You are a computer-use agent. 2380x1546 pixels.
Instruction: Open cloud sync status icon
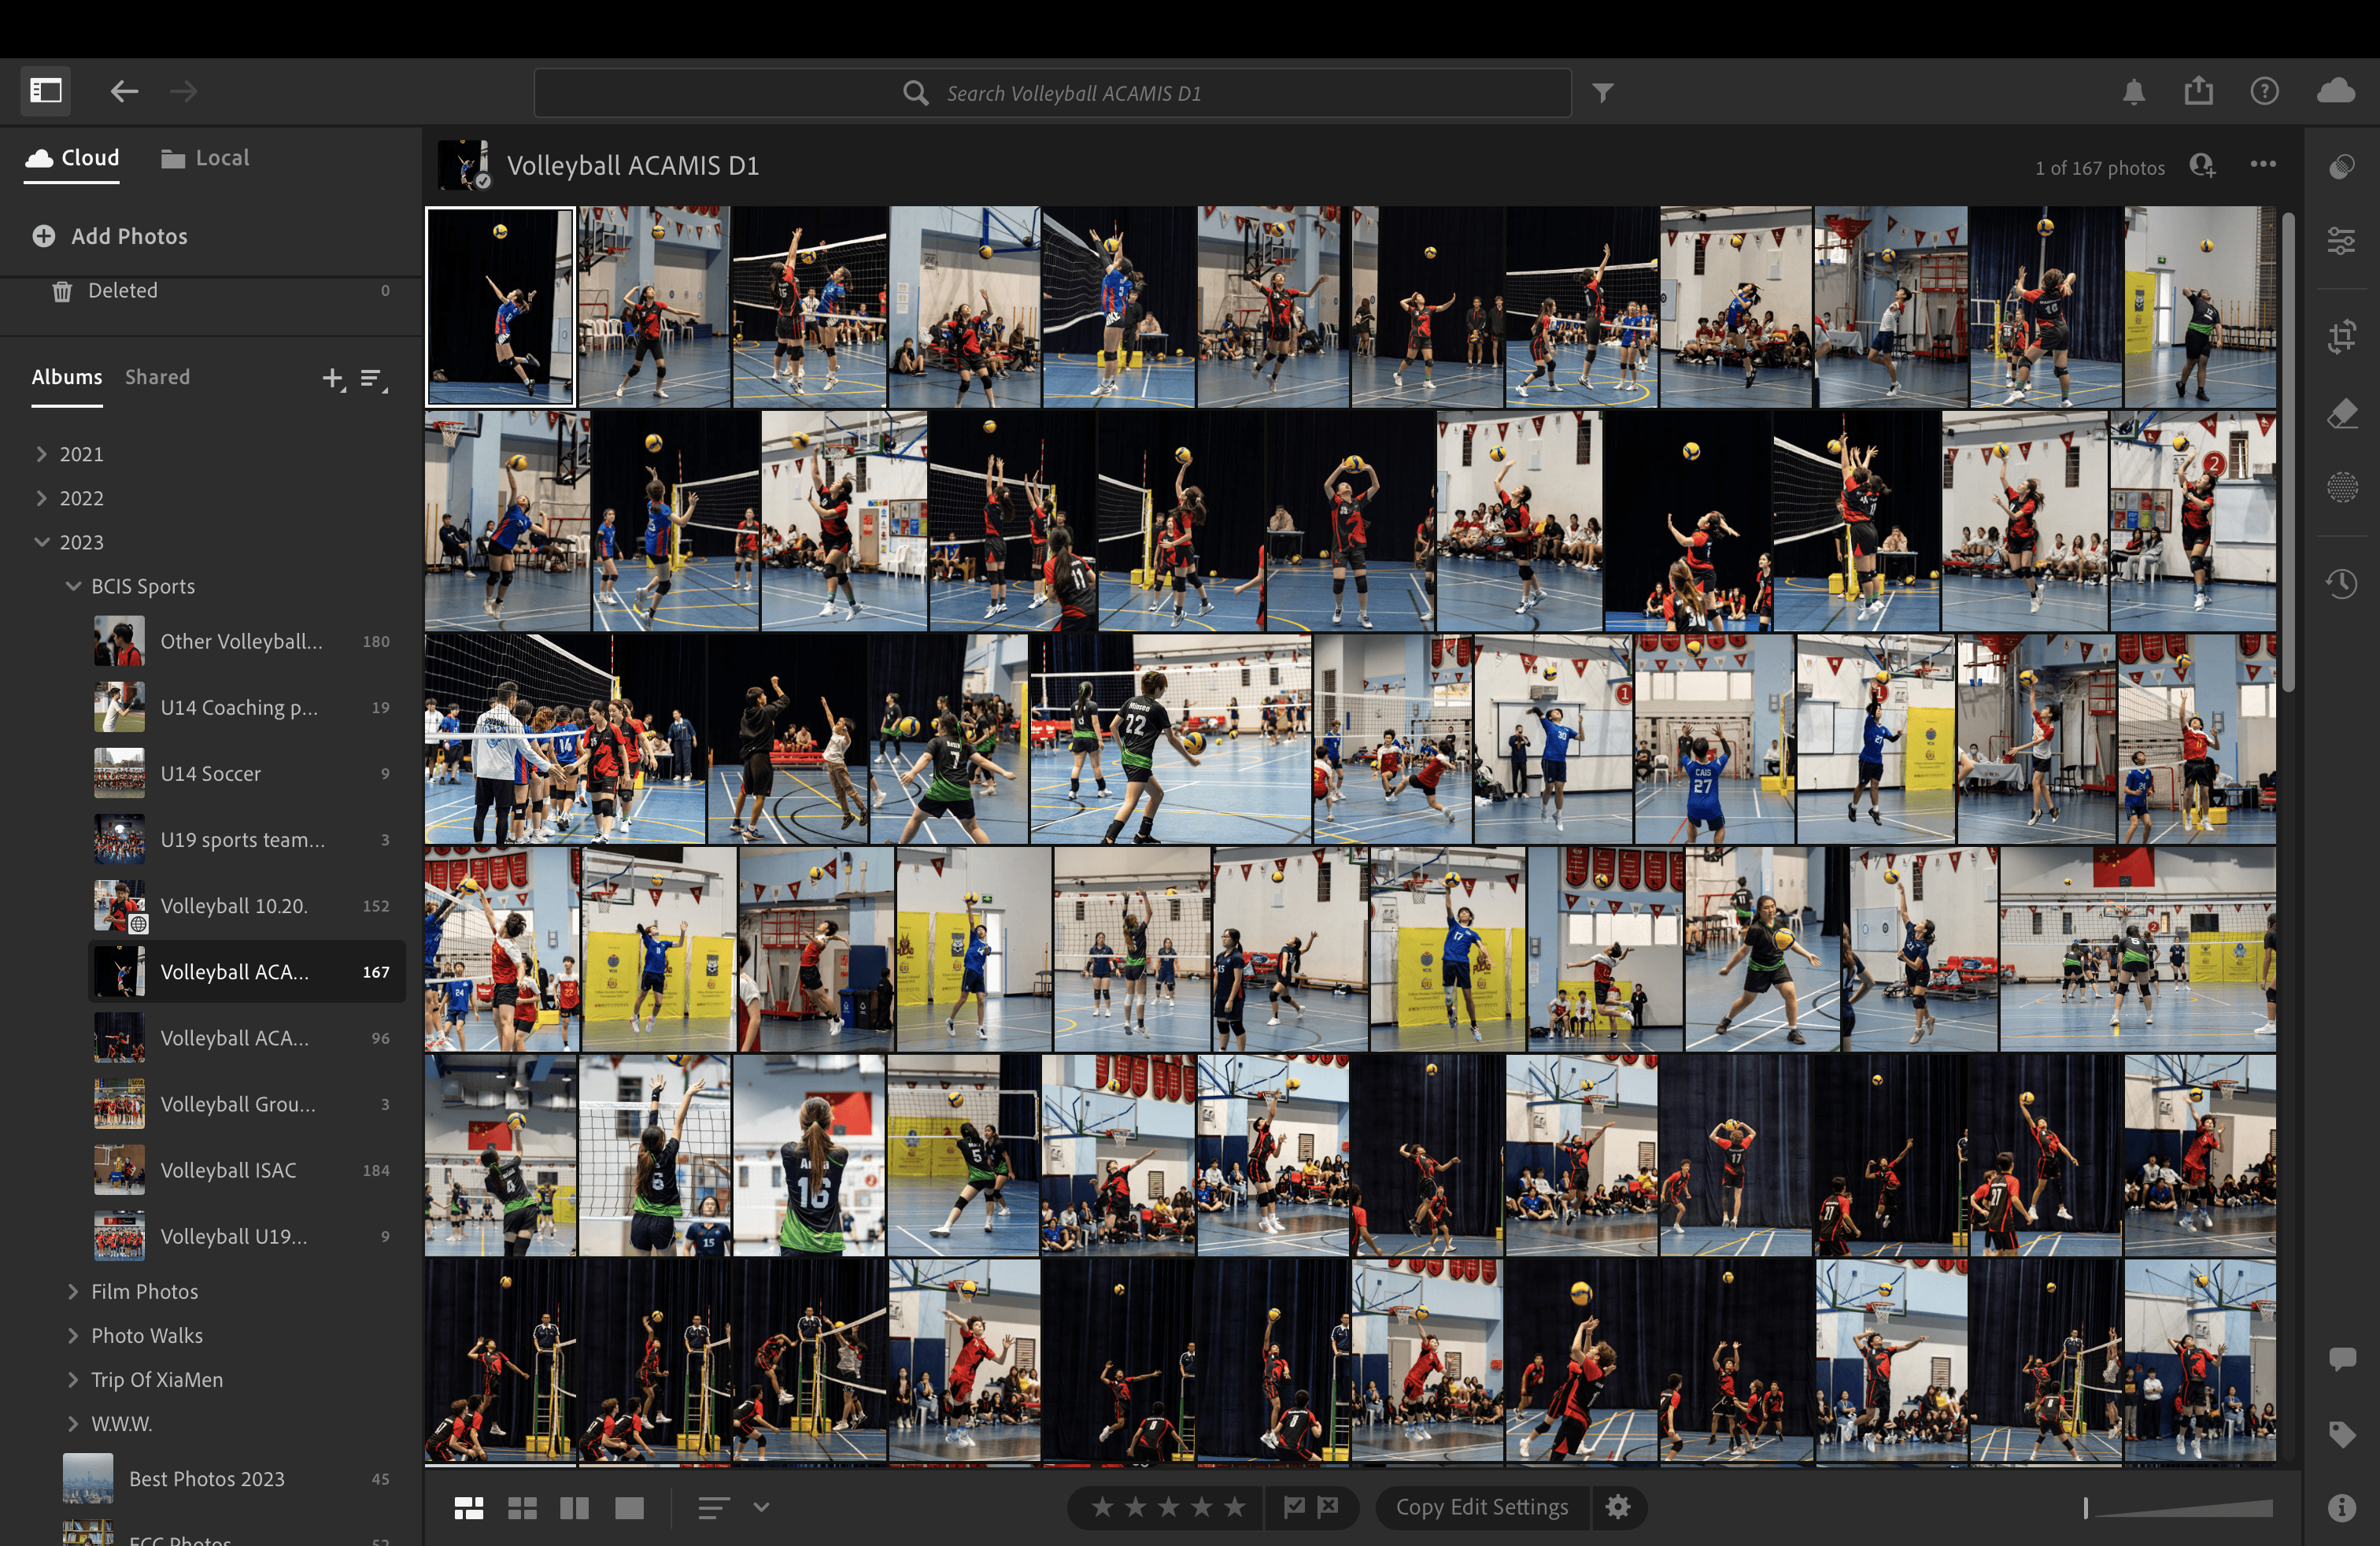tap(2336, 92)
